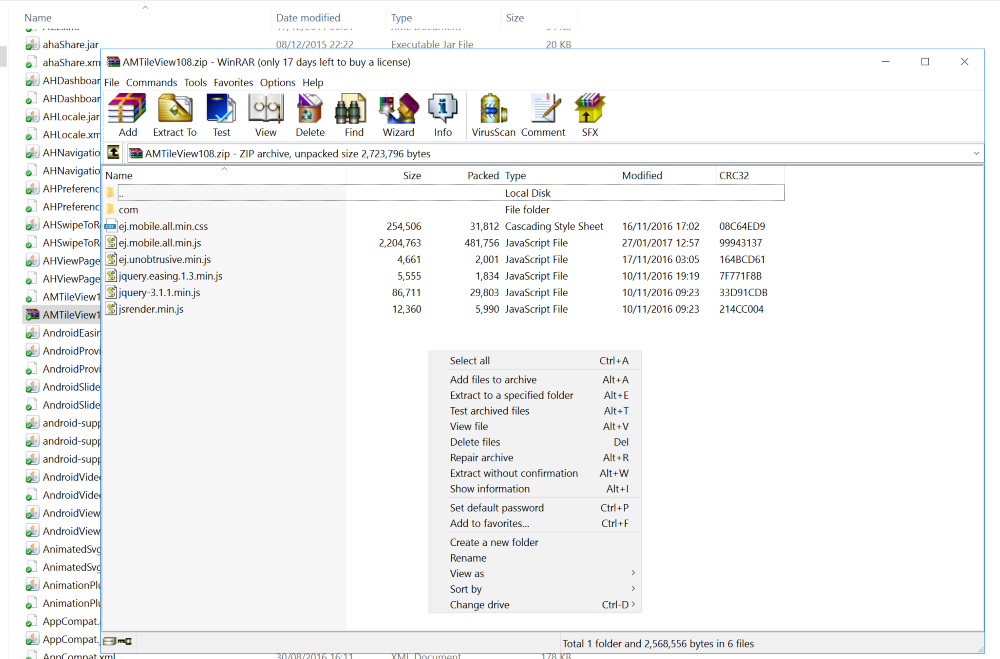Sort by the Size column header in WinRAR
The width and height of the screenshot is (1000, 659).
pyautogui.click(x=386, y=175)
